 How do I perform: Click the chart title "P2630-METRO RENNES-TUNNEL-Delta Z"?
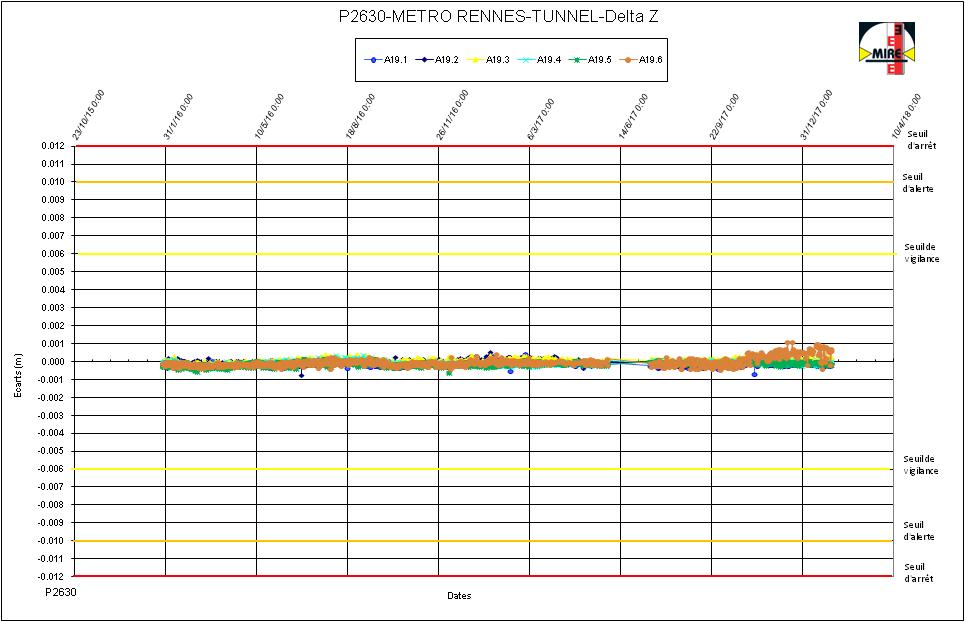click(x=499, y=16)
